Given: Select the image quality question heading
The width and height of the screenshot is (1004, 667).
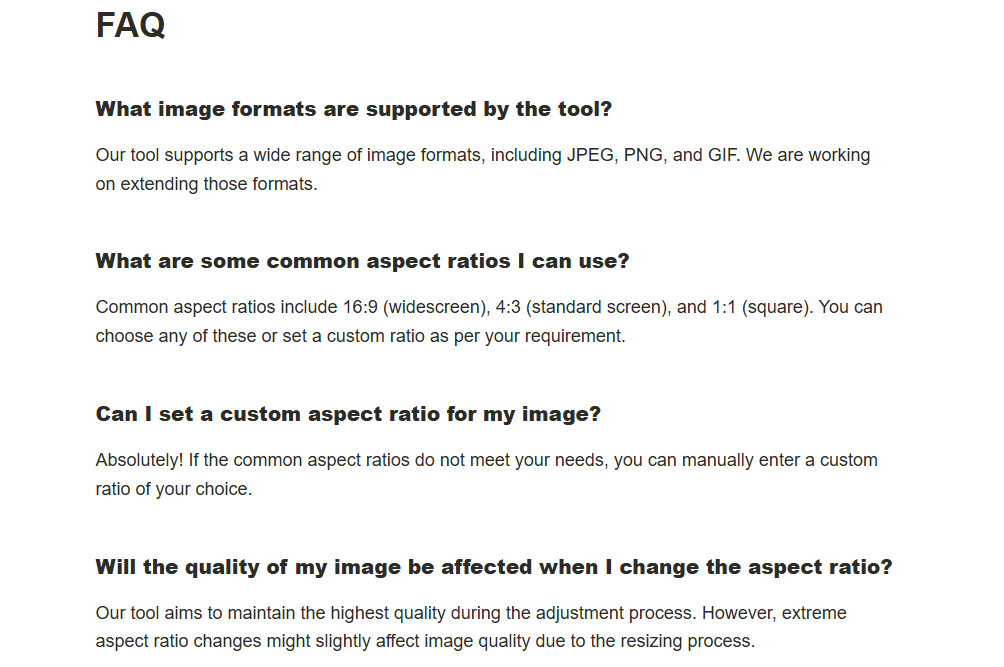Looking at the screenshot, I should 494,567.
